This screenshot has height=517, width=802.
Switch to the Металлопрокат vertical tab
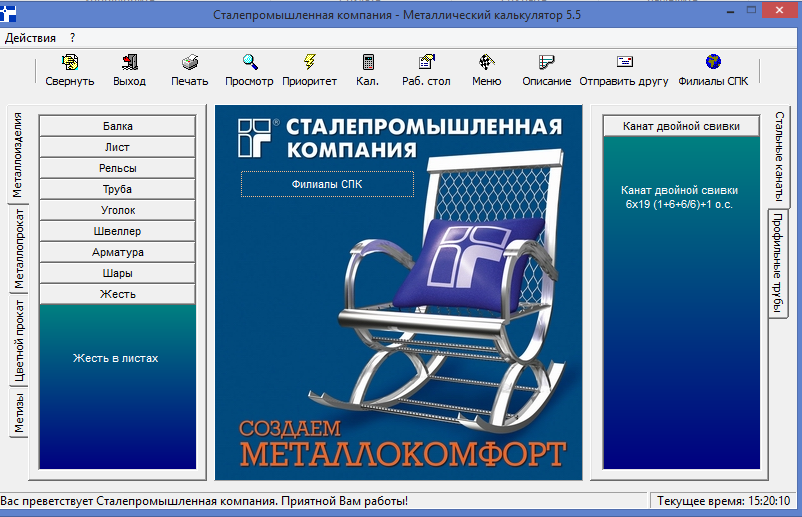pos(18,249)
